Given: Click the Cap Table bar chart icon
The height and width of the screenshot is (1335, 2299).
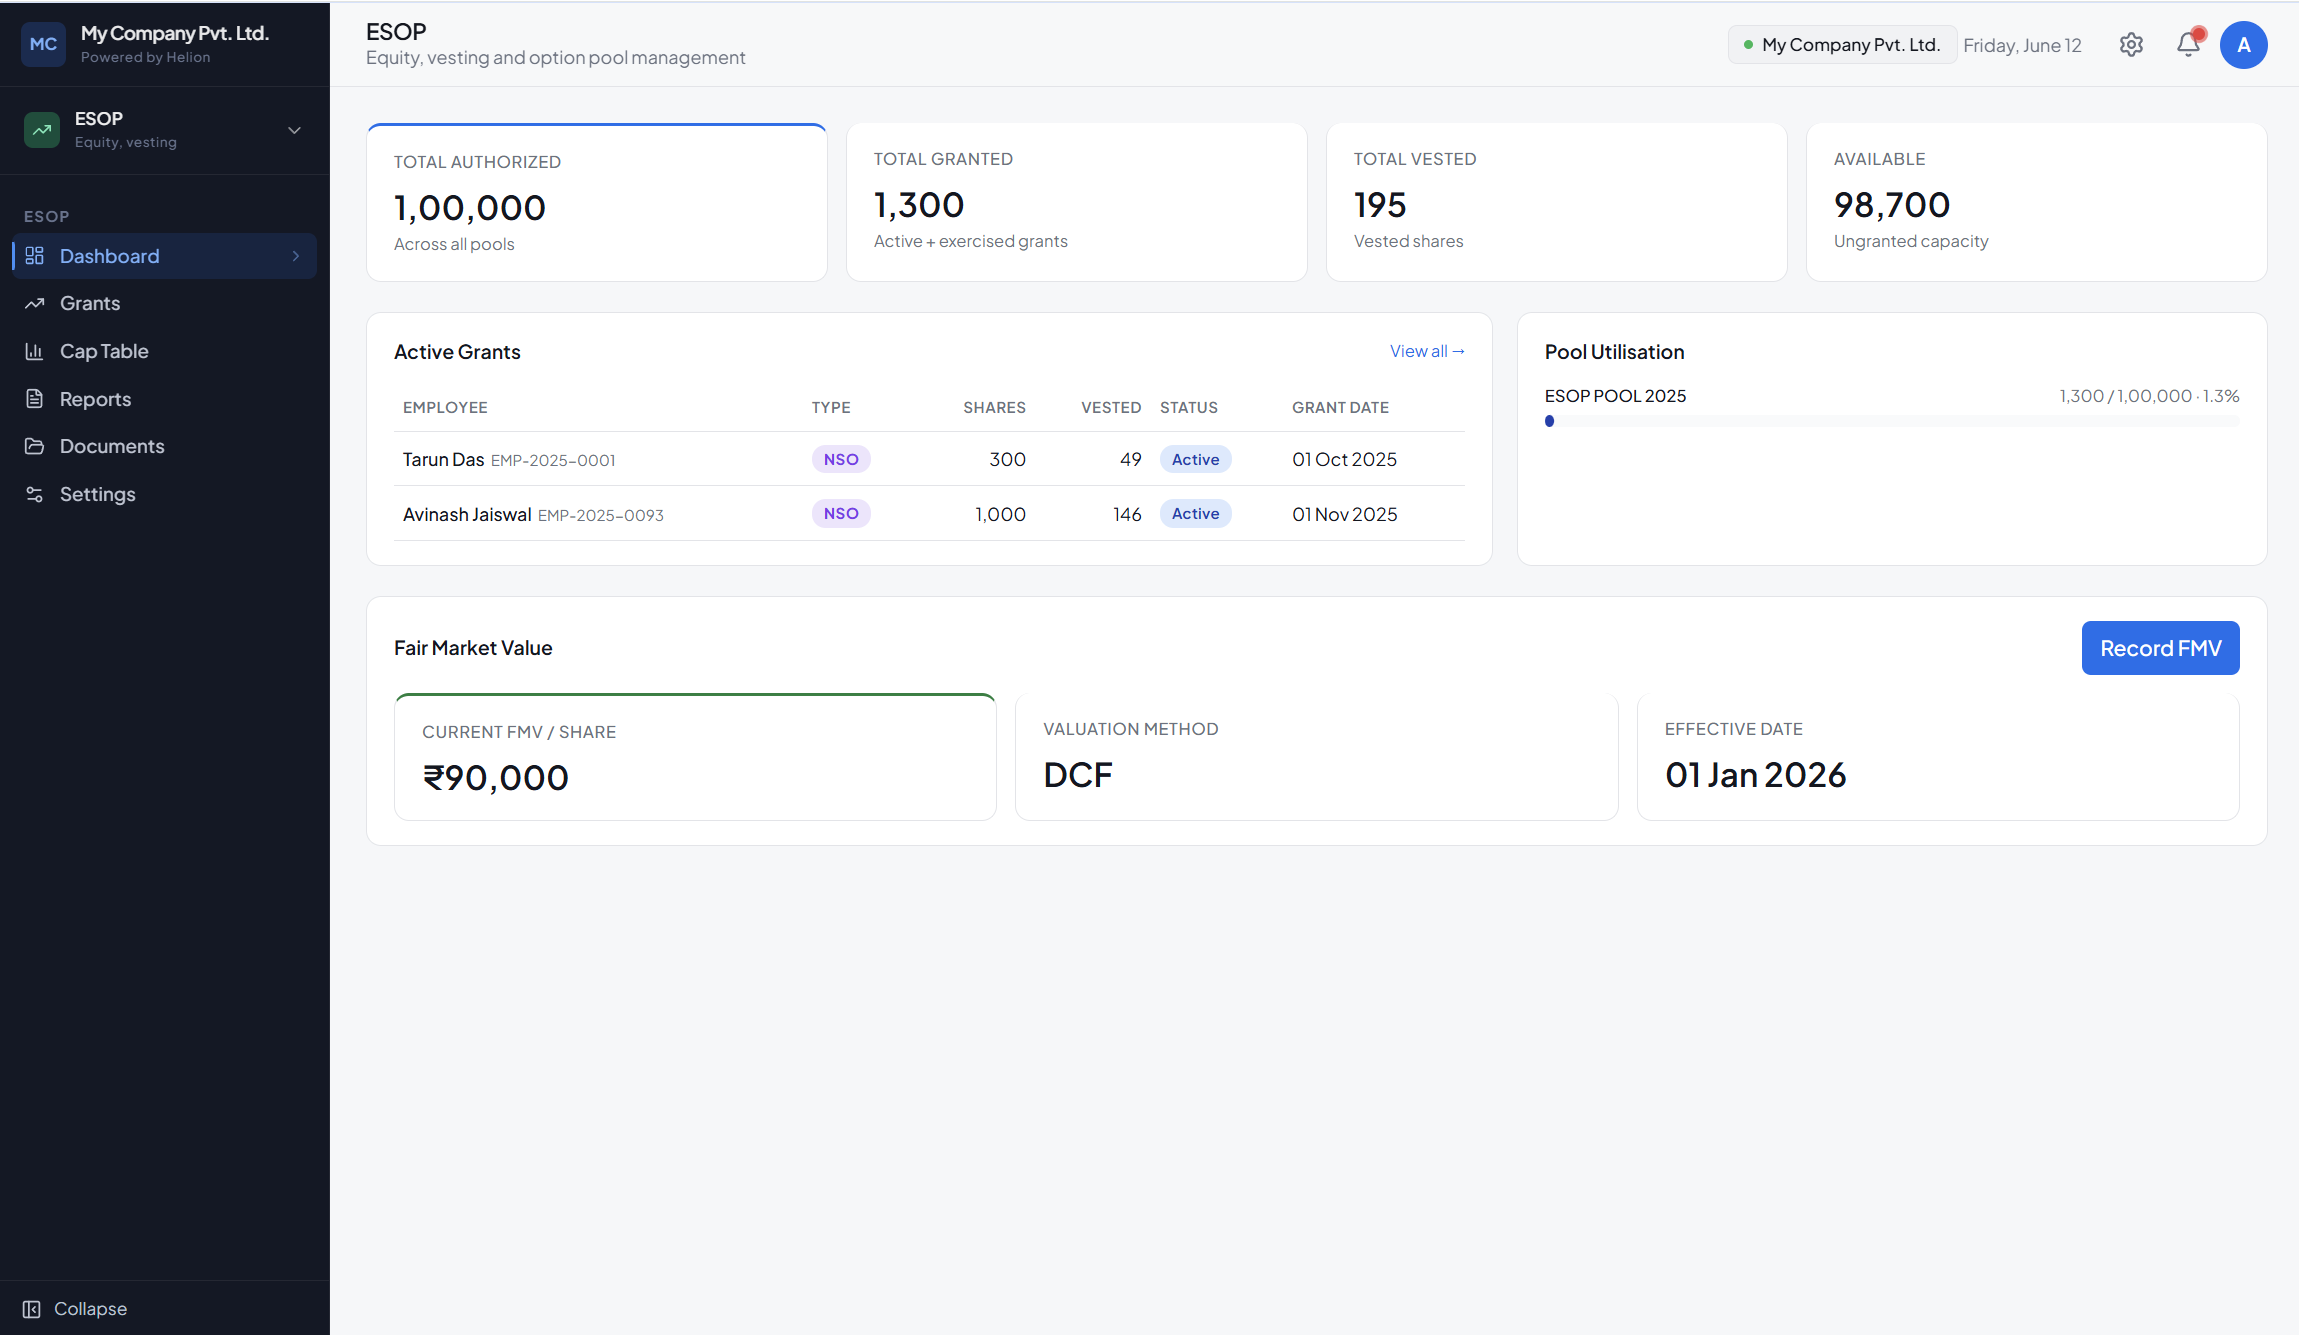Looking at the screenshot, I should point(35,351).
